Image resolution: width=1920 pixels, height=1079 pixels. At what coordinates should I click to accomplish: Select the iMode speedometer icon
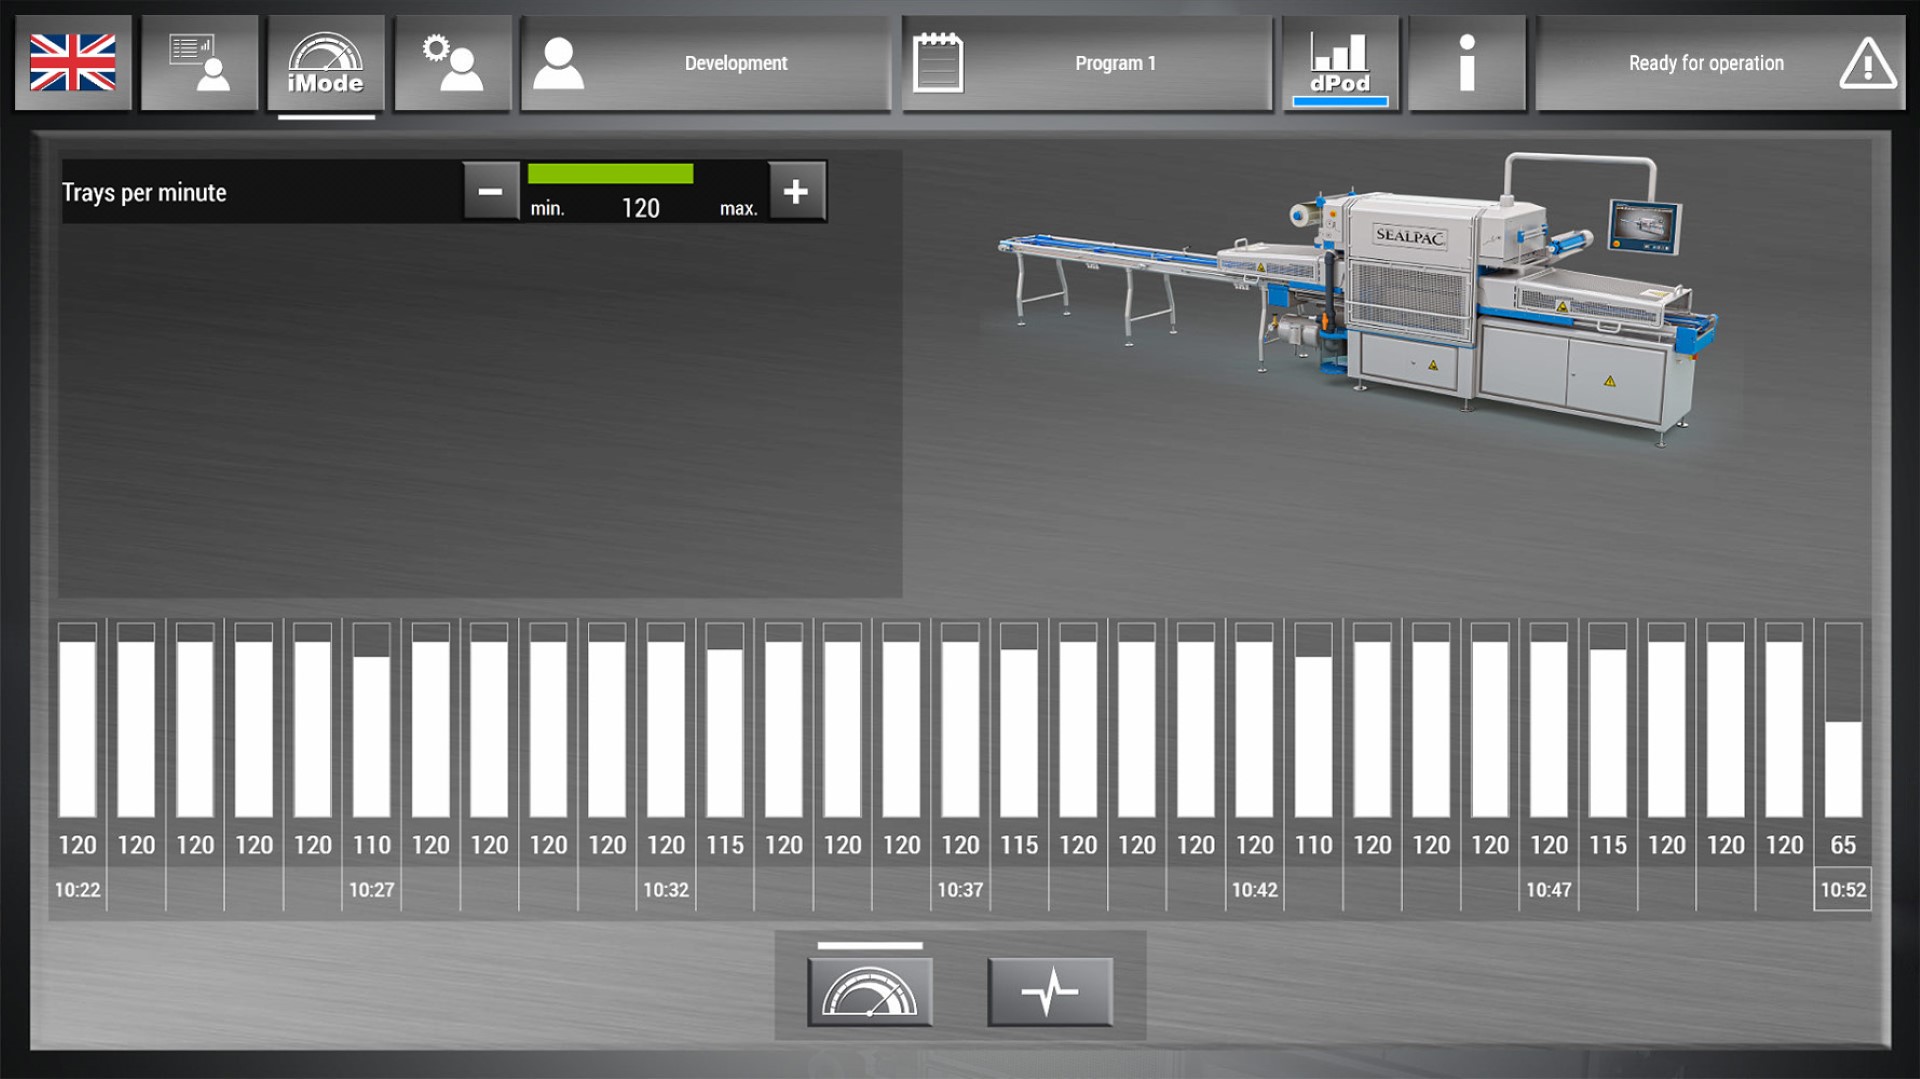(x=325, y=63)
